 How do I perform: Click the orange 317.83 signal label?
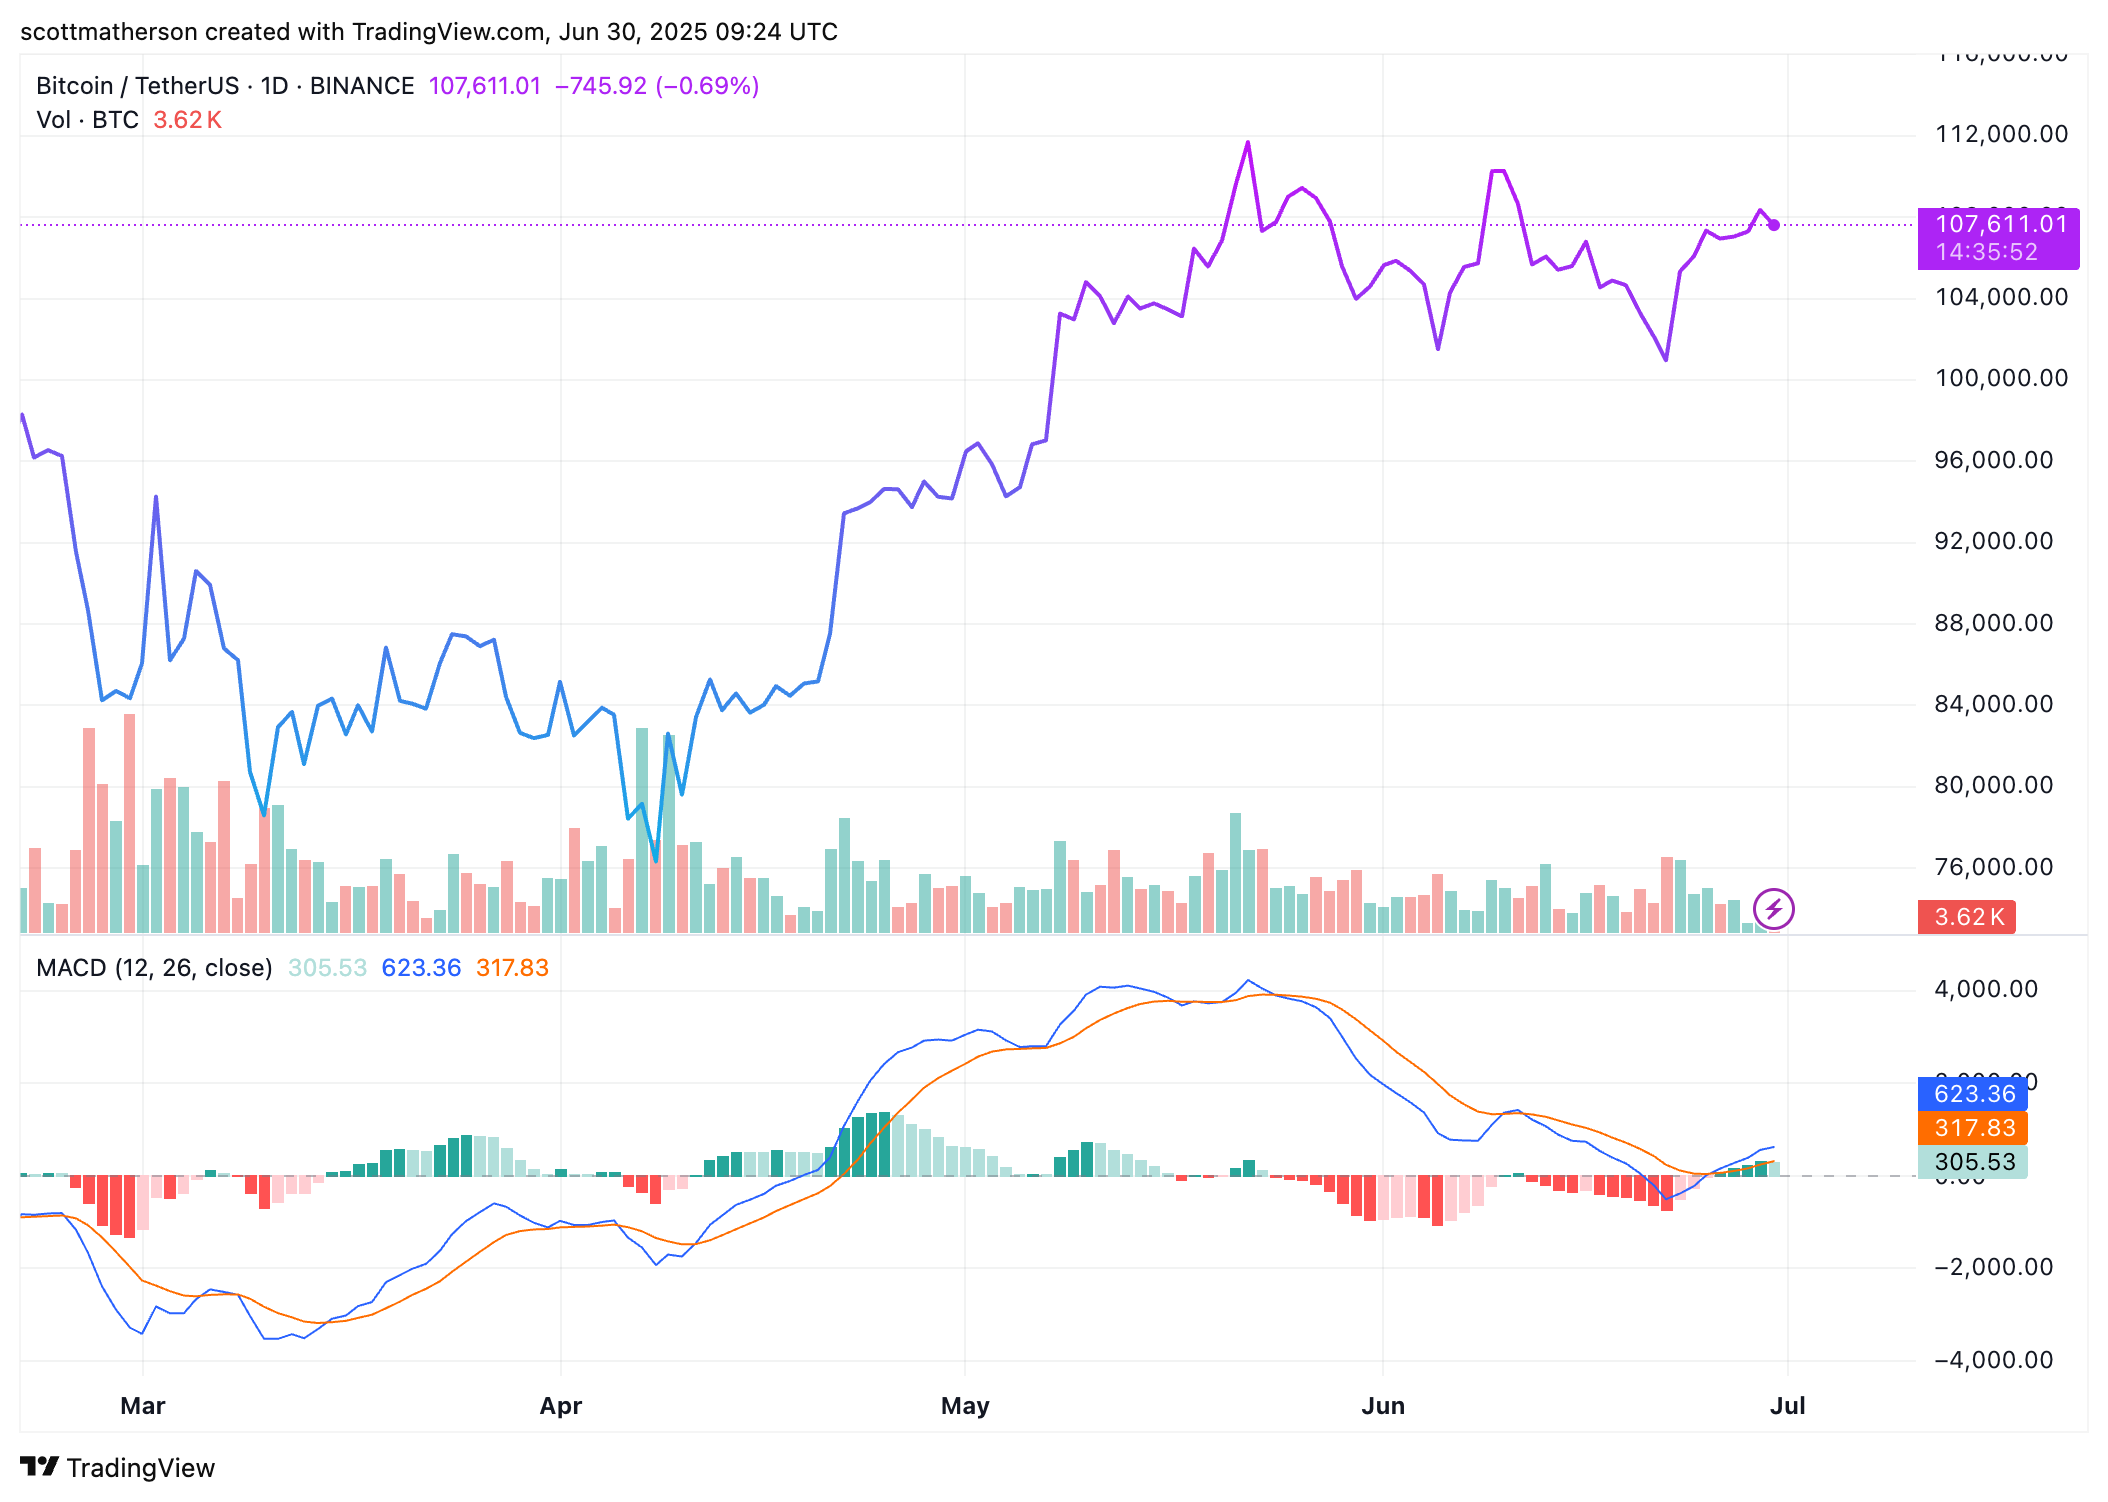click(x=1972, y=1128)
